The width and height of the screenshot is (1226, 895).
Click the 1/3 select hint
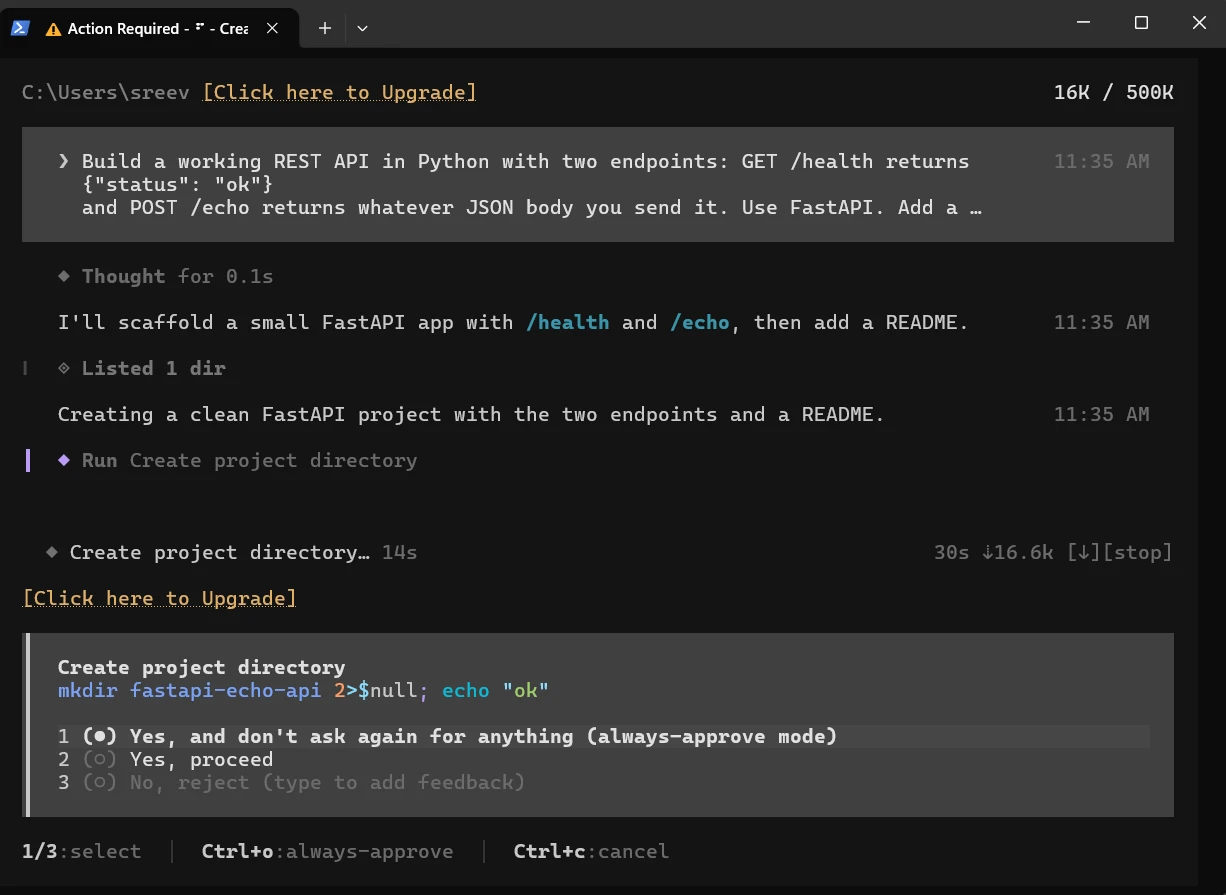tap(81, 851)
